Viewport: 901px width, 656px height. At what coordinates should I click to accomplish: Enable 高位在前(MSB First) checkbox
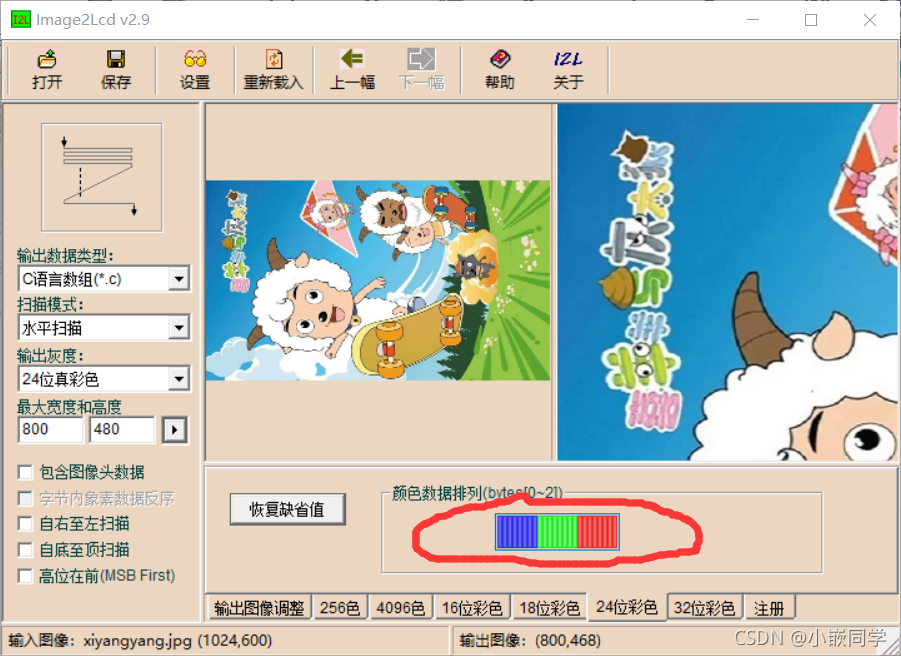pos(25,576)
